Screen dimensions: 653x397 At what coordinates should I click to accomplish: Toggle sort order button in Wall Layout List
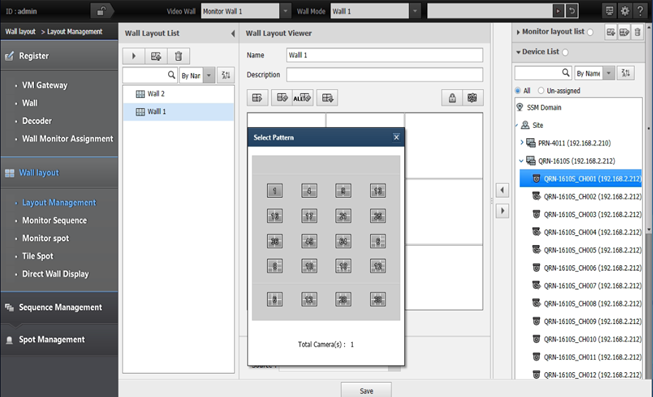click(226, 75)
